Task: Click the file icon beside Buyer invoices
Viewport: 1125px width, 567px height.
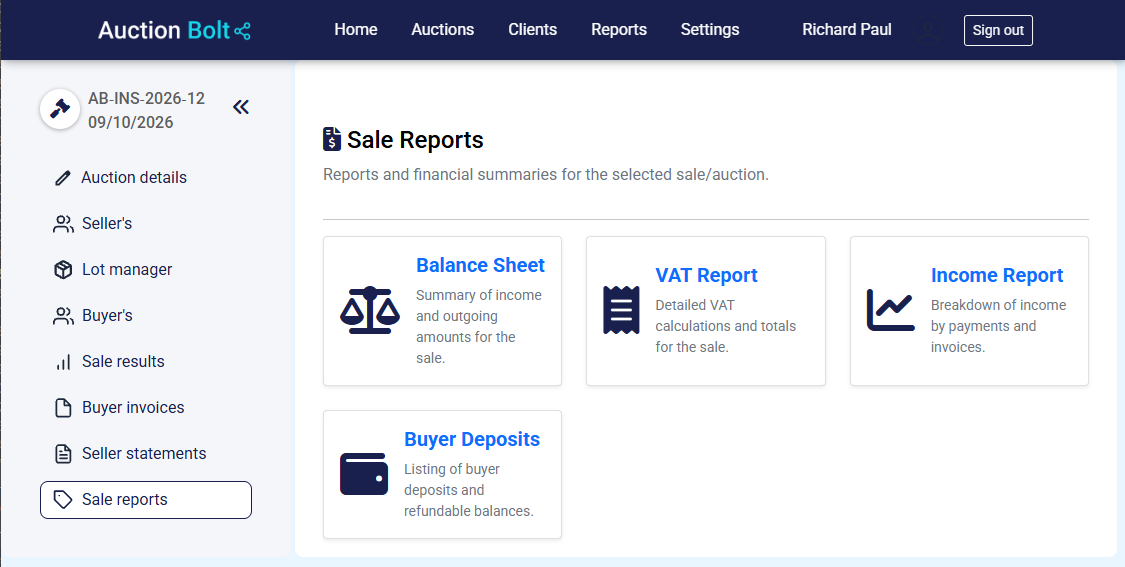Action: tap(63, 408)
